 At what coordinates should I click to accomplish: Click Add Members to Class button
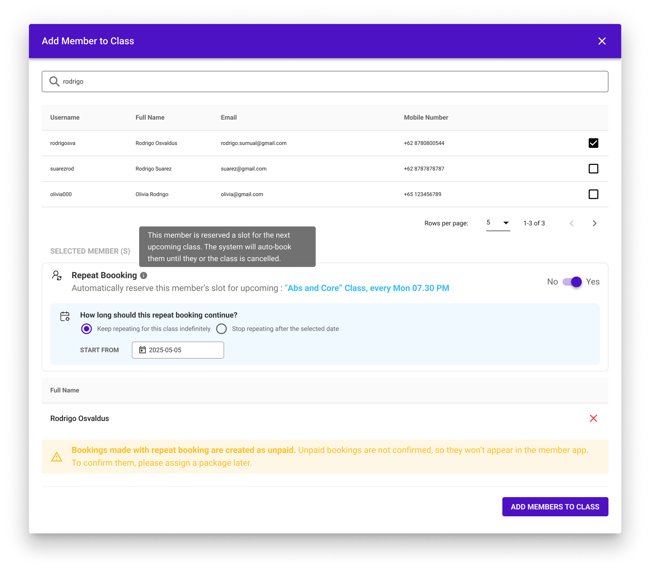pos(555,507)
